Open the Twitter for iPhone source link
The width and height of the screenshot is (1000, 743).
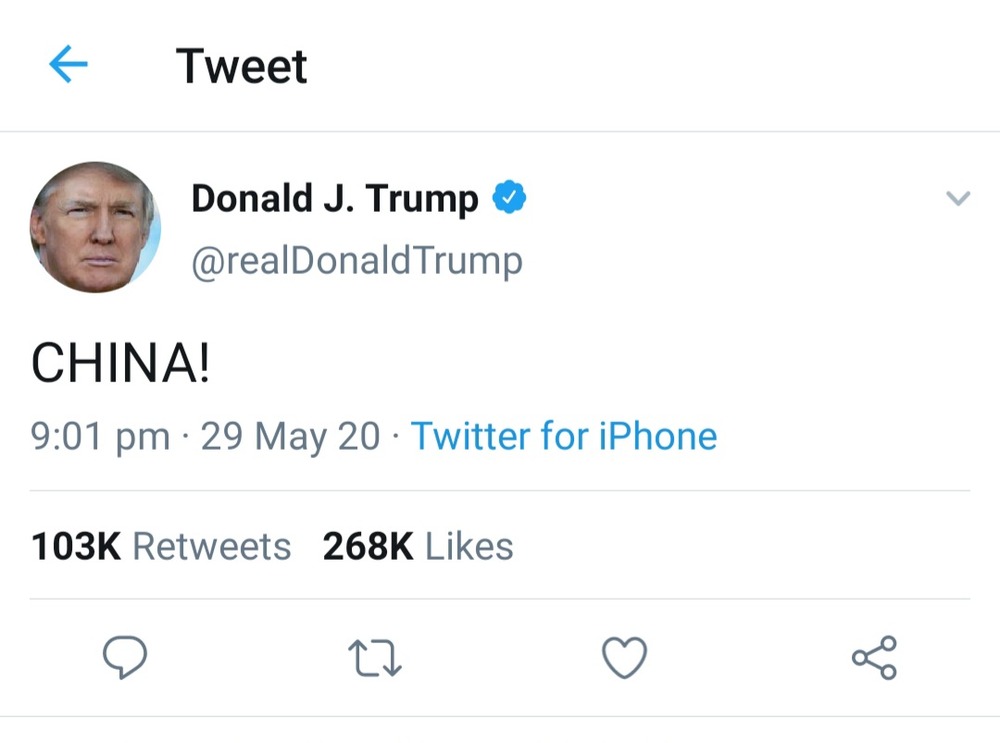(564, 437)
